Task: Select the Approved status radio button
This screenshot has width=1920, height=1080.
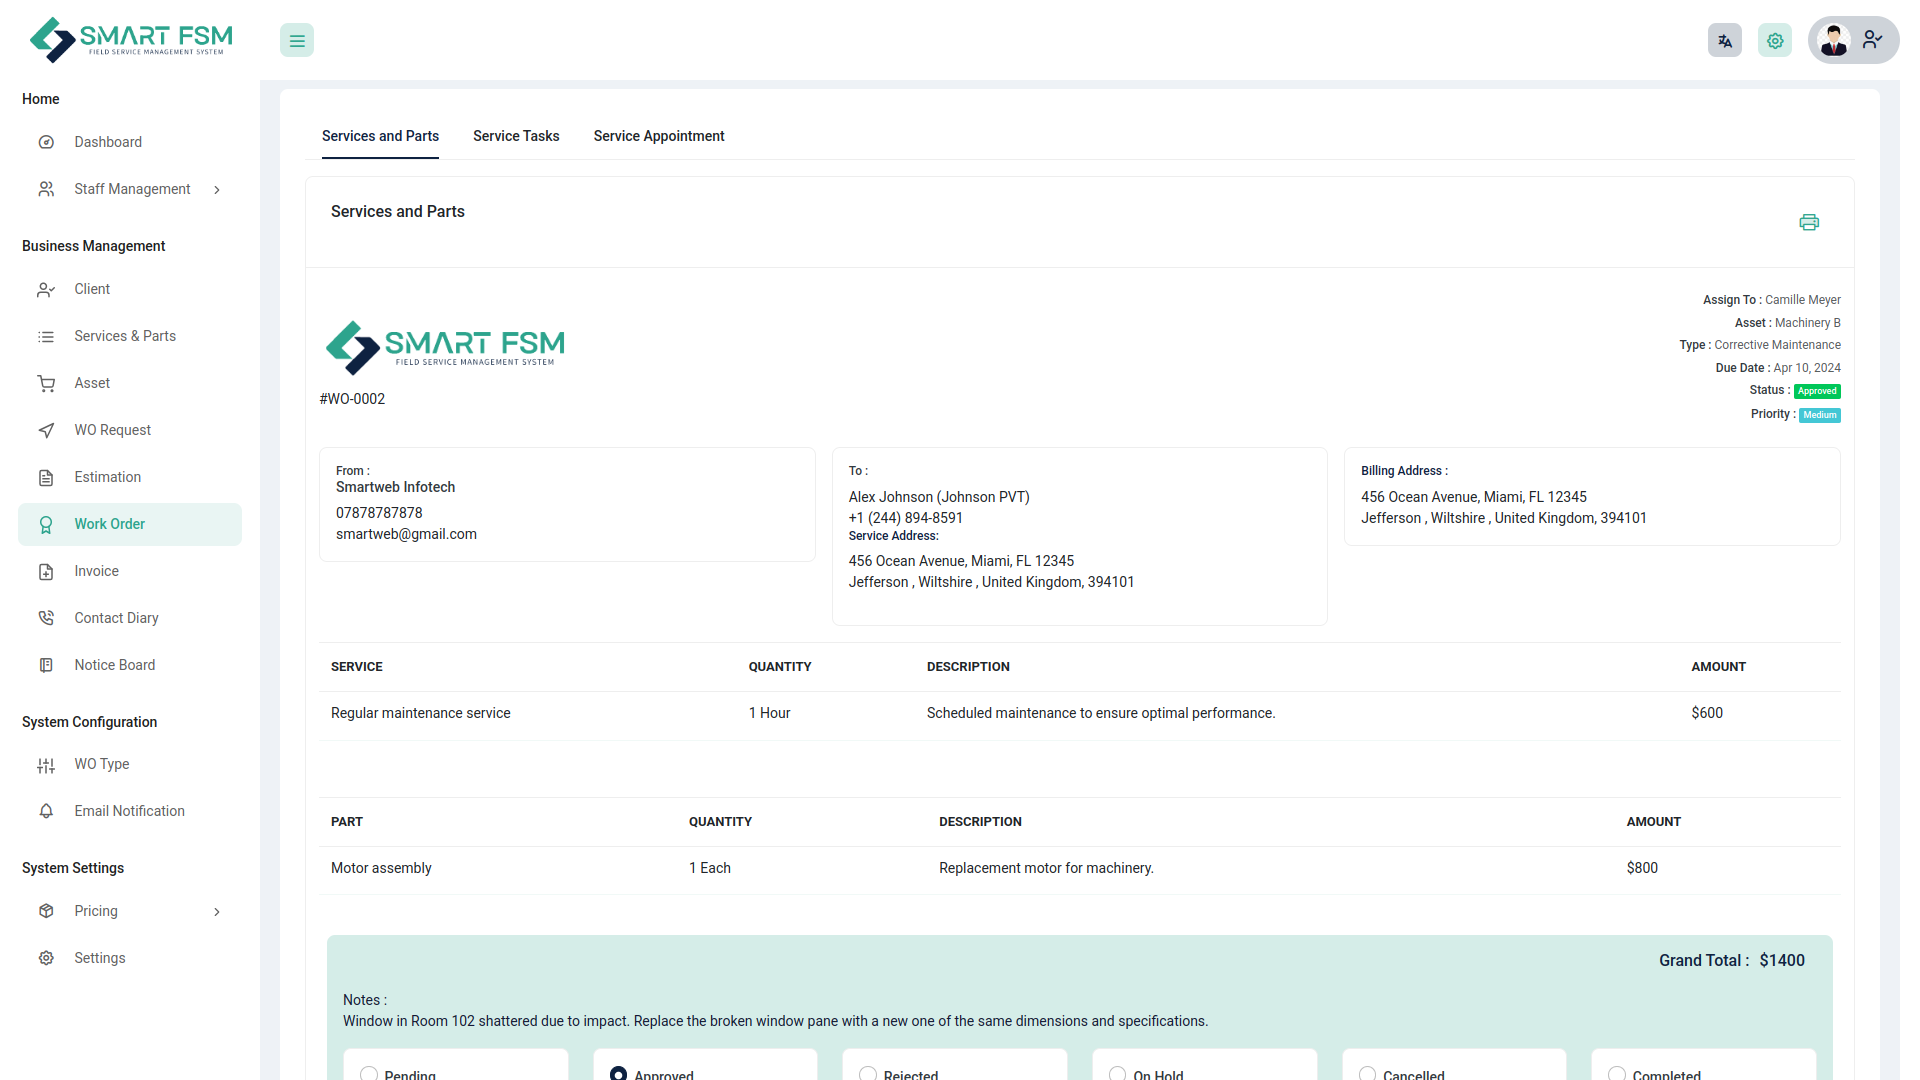Action: [x=618, y=1072]
